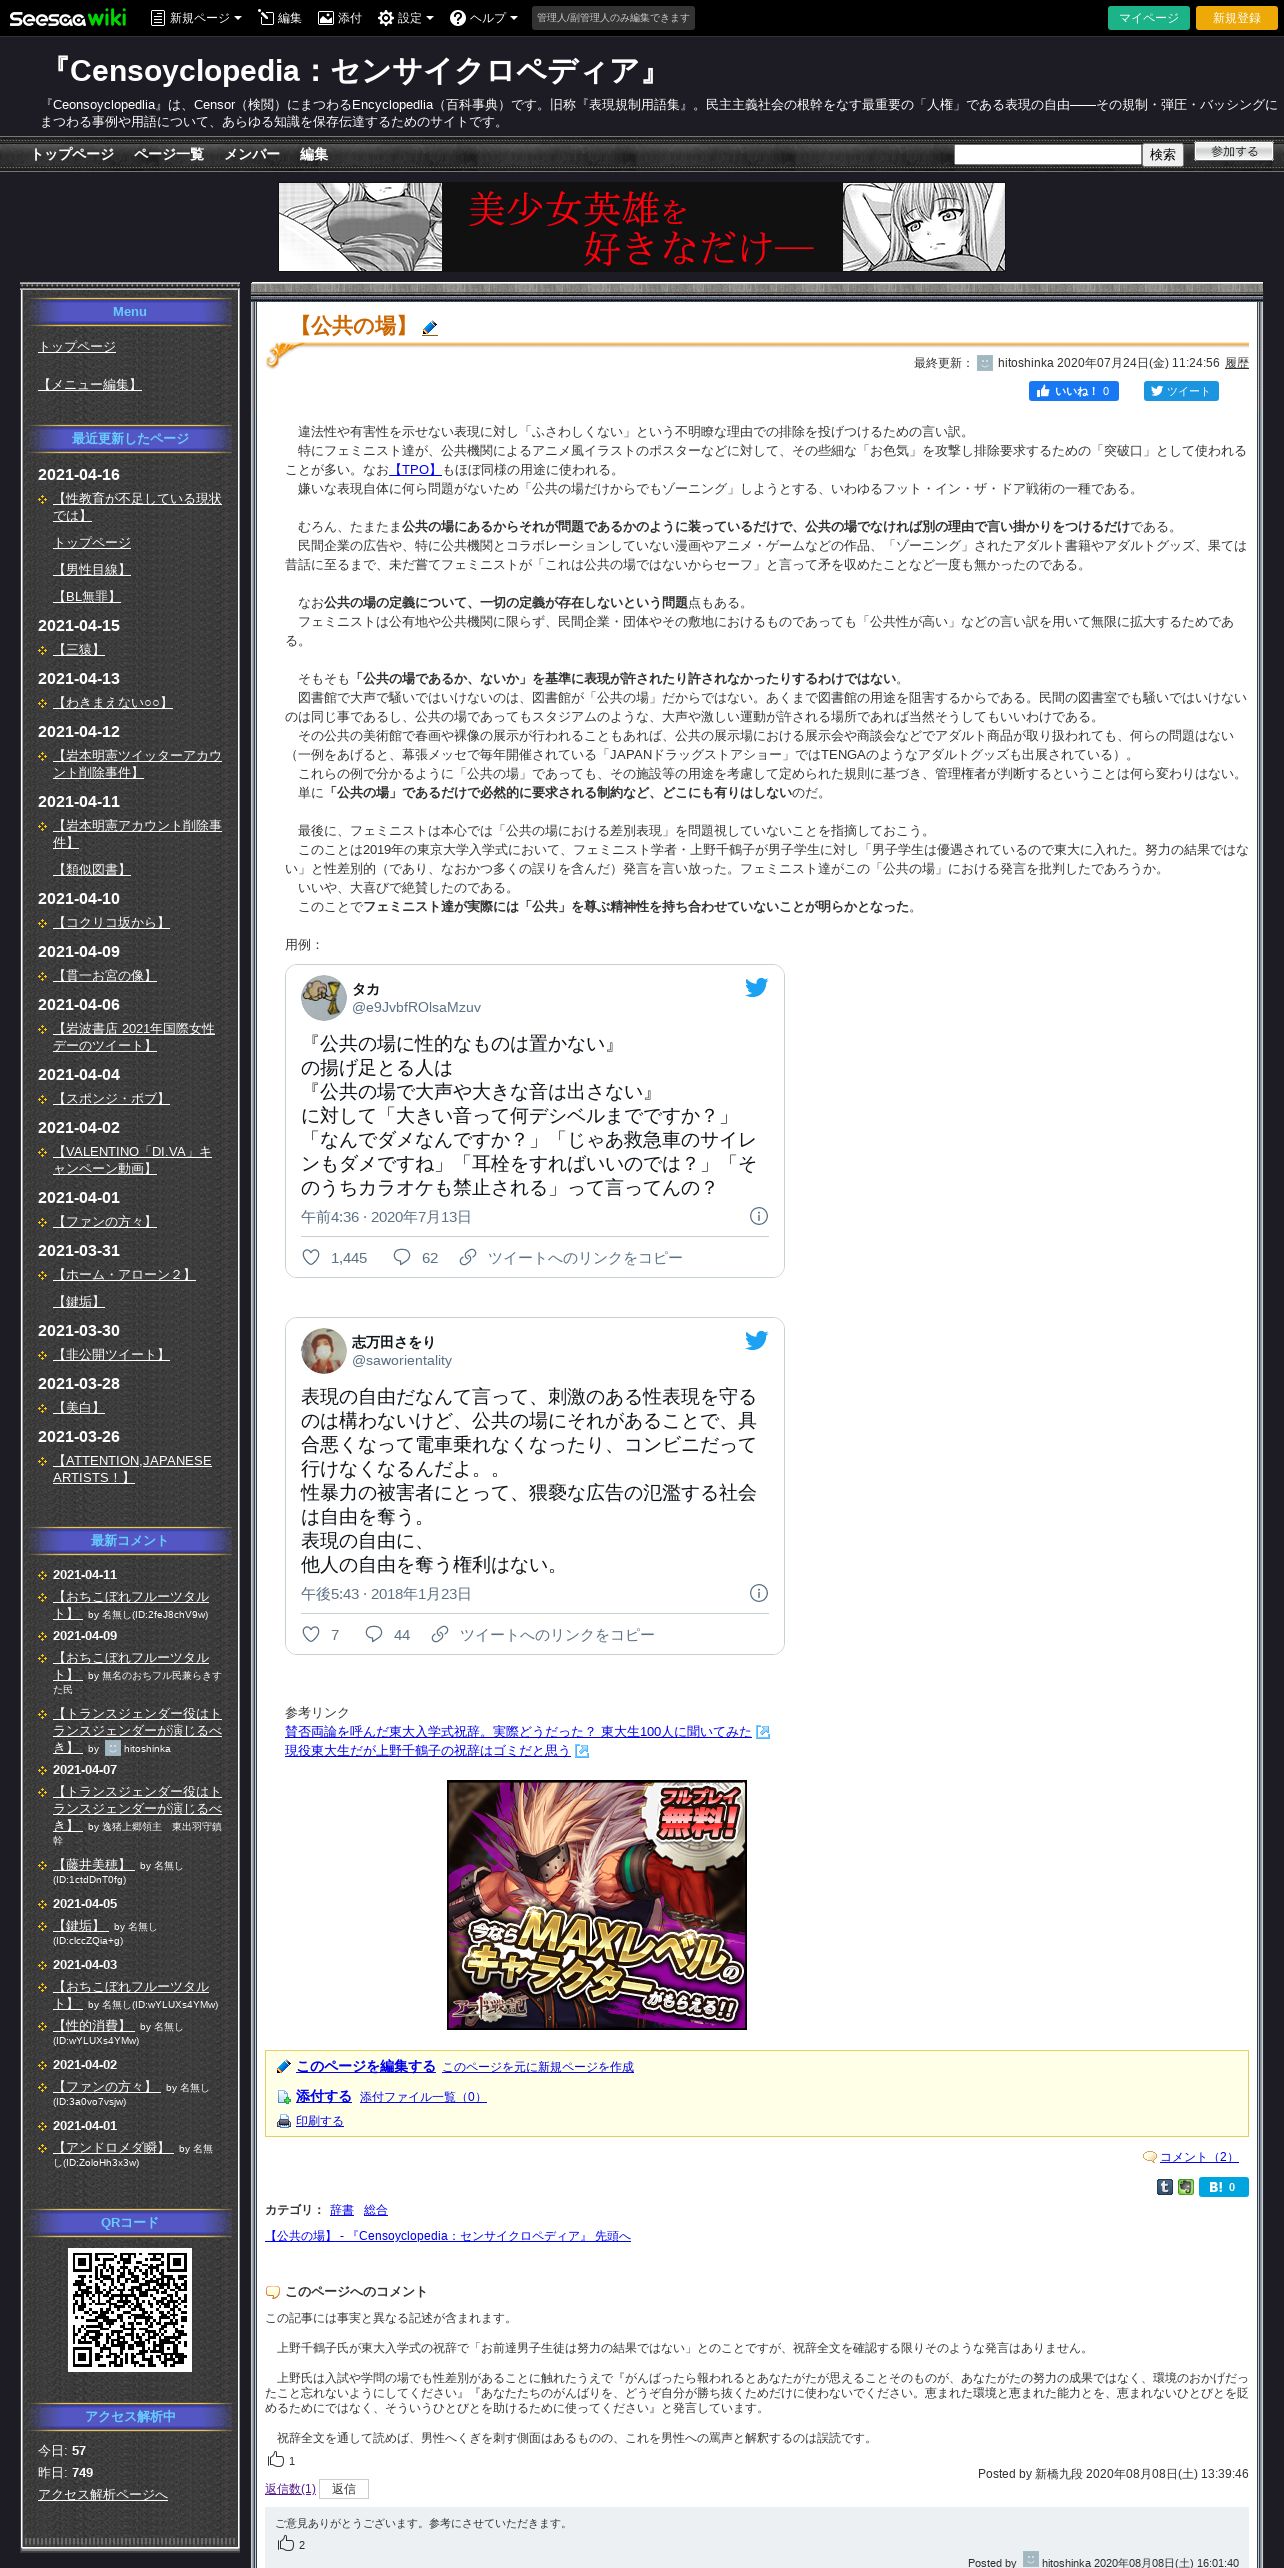The height and width of the screenshot is (2568, 1284).
Task: Click the Twitter bird icon on 志万田さをり tweet
Action: (x=756, y=1341)
